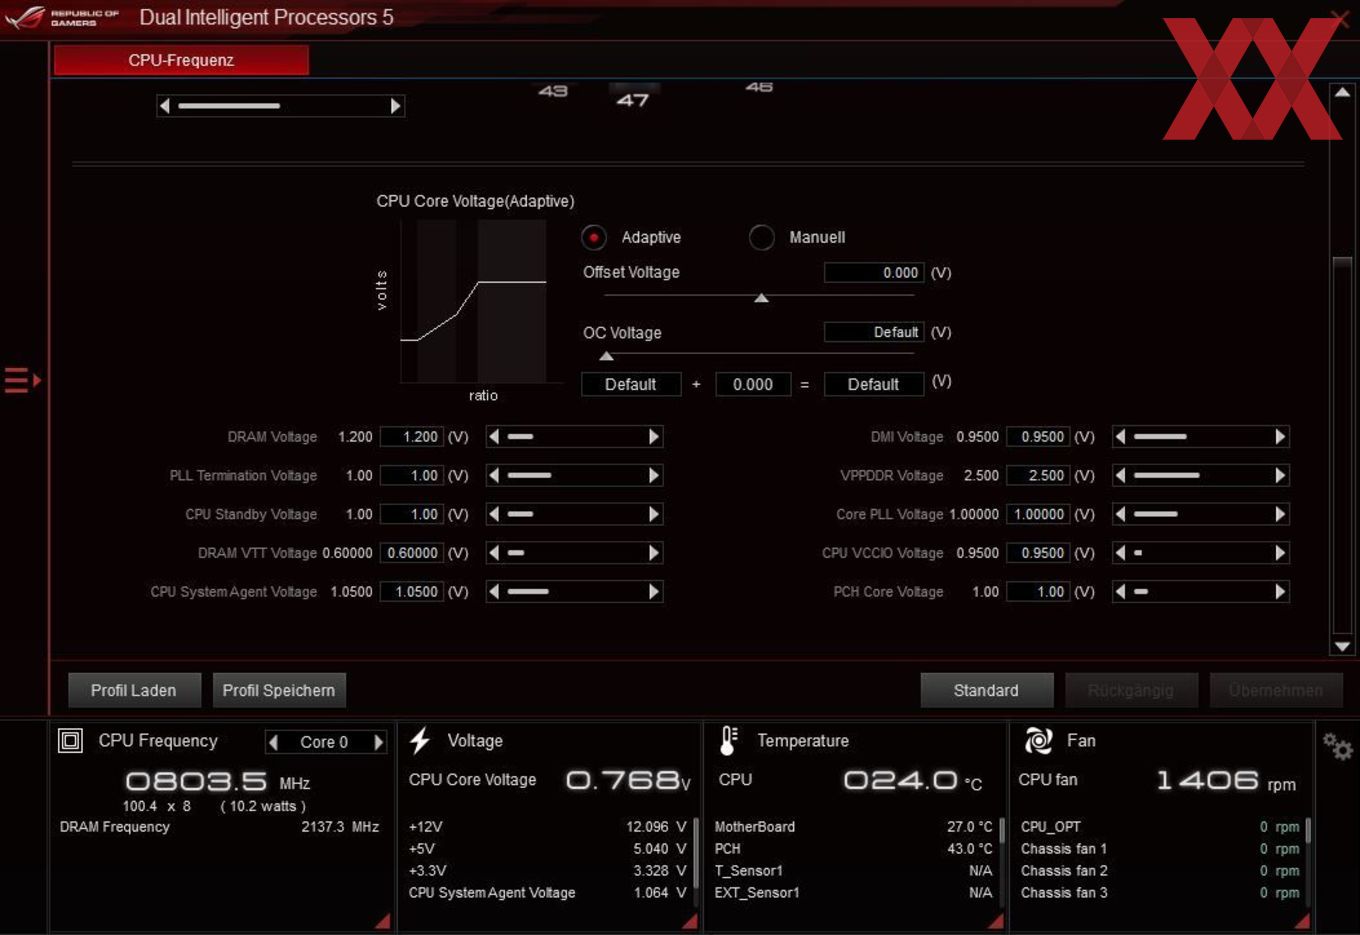Switch to previous core with left arrow
Image resolution: width=1360 pixels, height=935 pixels.
click(274, 742)
